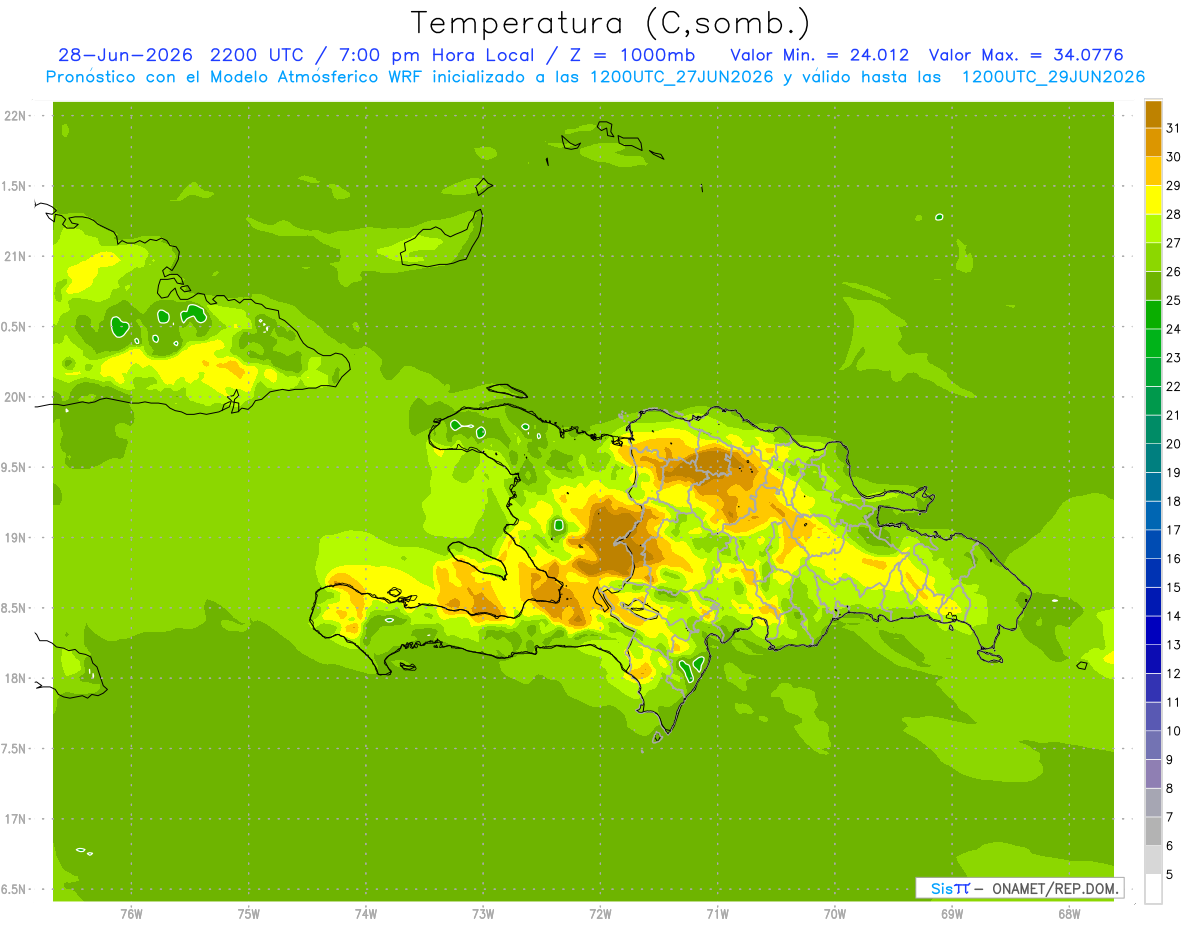The image size is (1200, 927).
Task: Click the '18N' latitude axis label
Action: click(x=16, y=678)
